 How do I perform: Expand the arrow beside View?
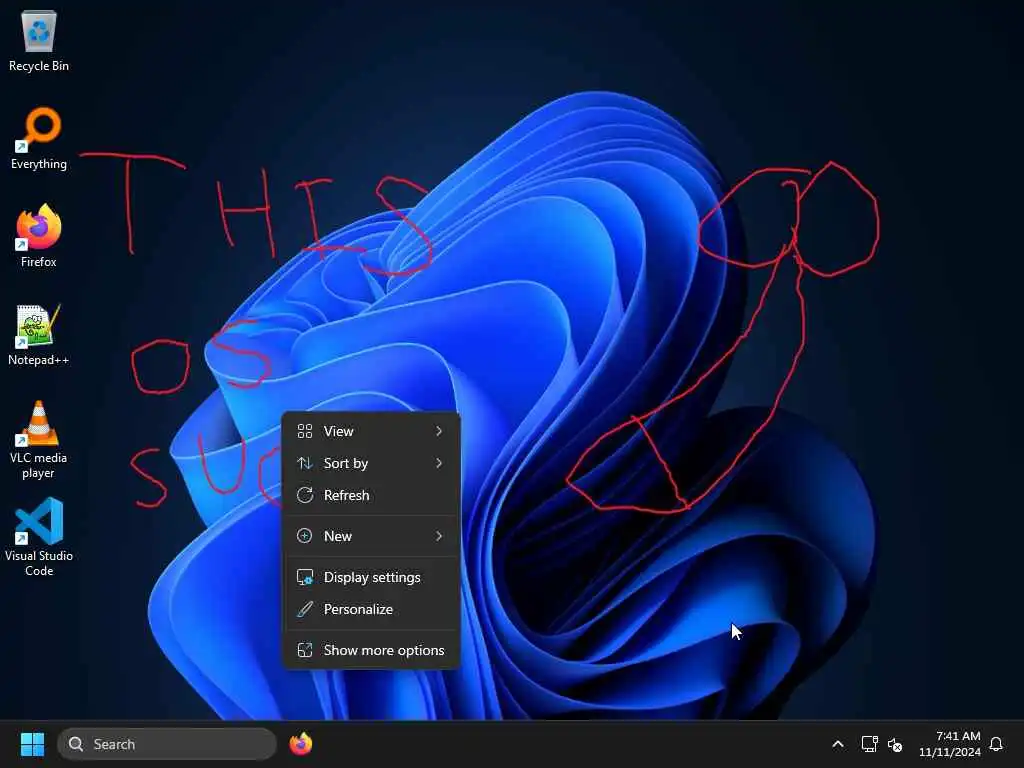[x=439, y=431]
